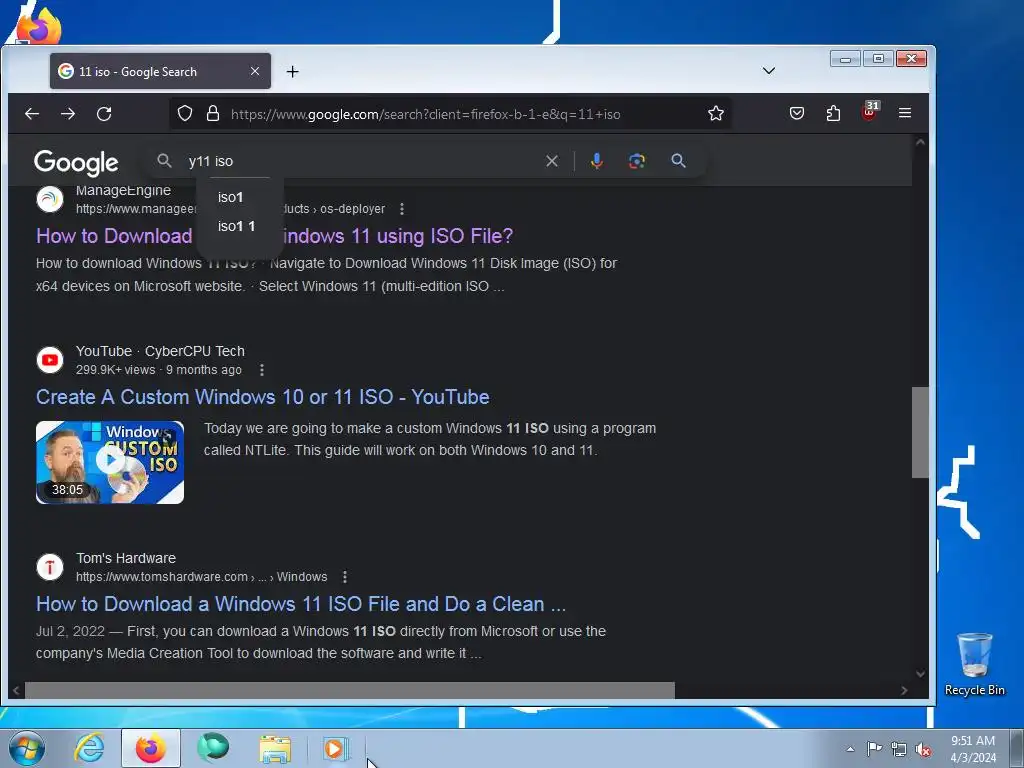Go back to the previous page

click(x=32, y=114)
